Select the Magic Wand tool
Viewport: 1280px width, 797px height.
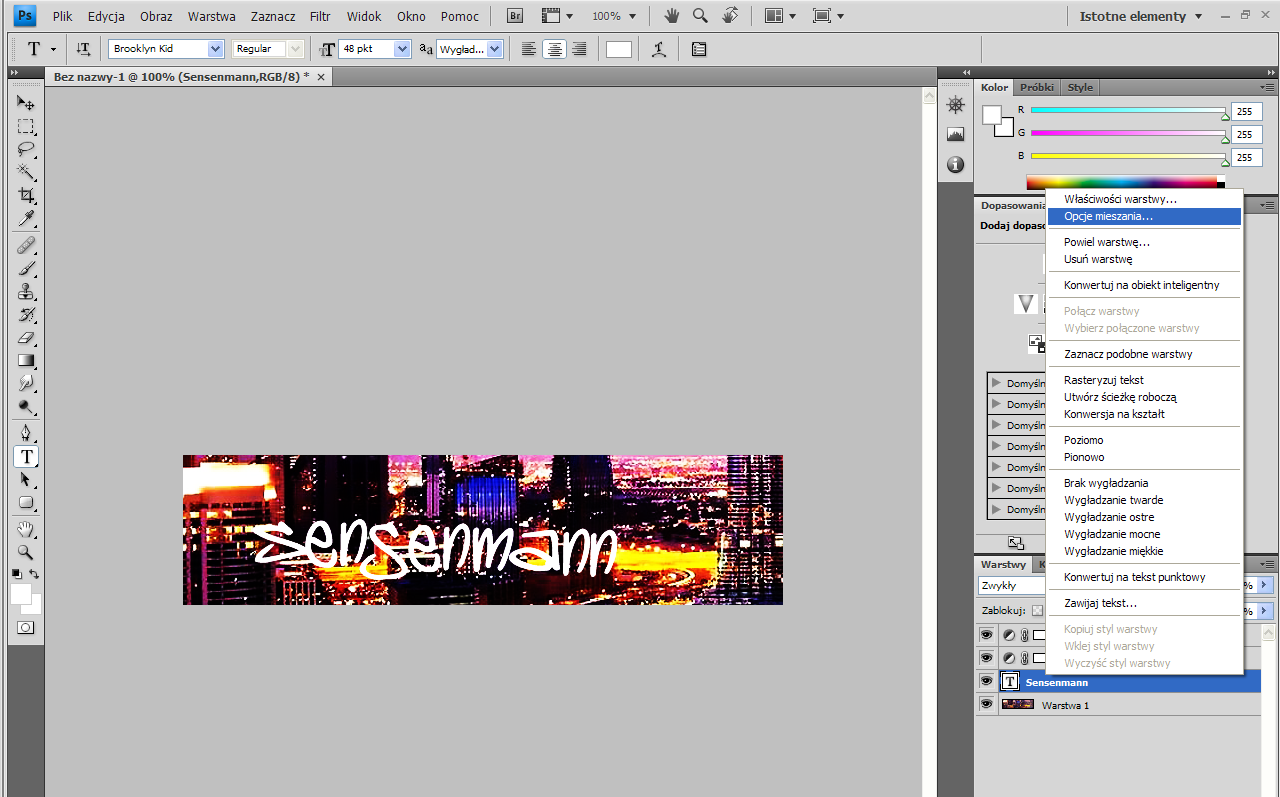[26, 172]
